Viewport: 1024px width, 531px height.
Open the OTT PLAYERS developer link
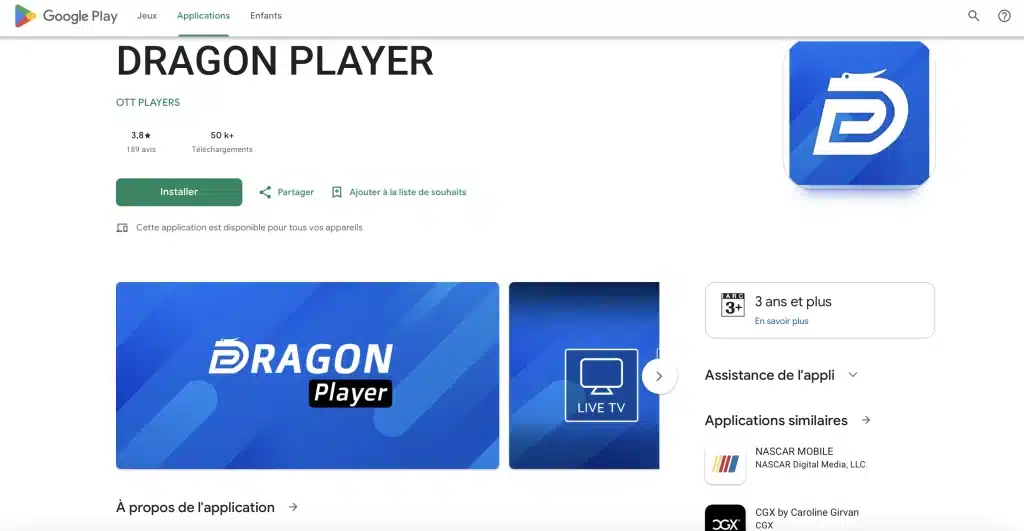148,103
